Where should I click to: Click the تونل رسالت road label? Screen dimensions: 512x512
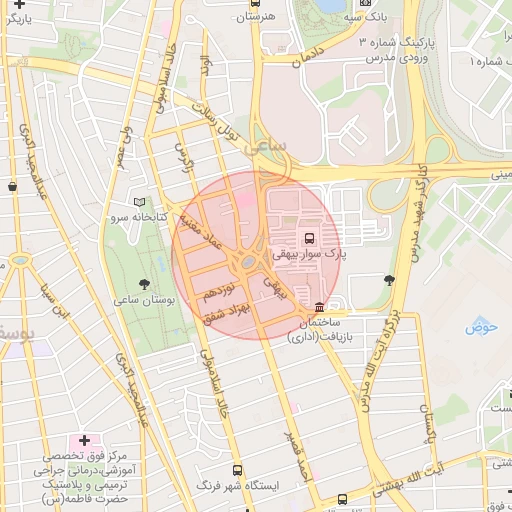(x=217, y=122)
